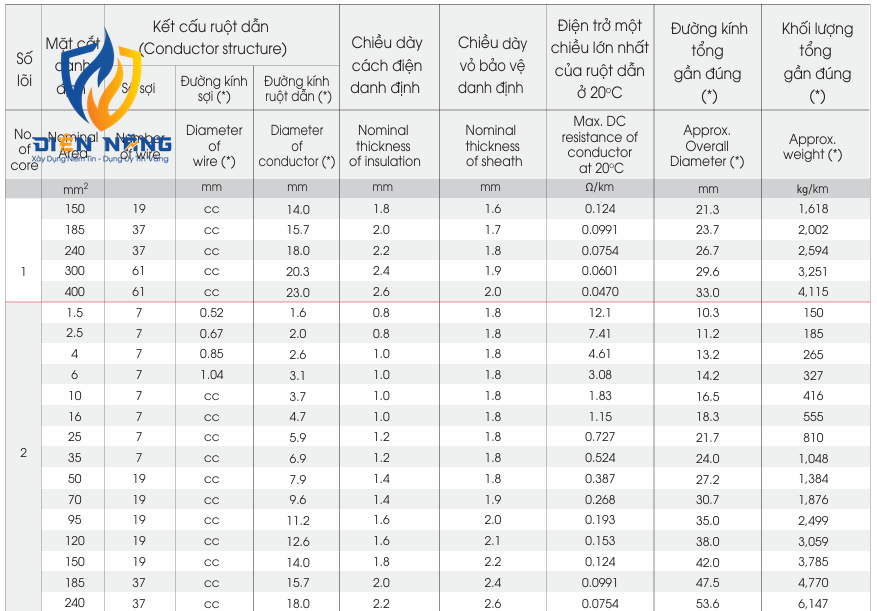Select the 'Approx. Overall Diameter (*)' header
877x611 pixels.
[707, 145]
